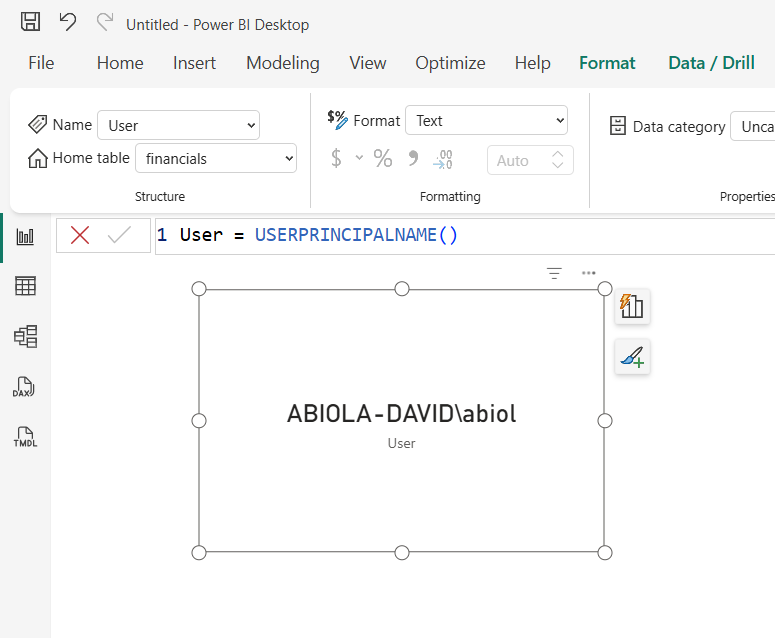Image resolution: width=775 pixels, height=638 pixels.
Task: Cancel the formula with red X
Action: [80, 235]
